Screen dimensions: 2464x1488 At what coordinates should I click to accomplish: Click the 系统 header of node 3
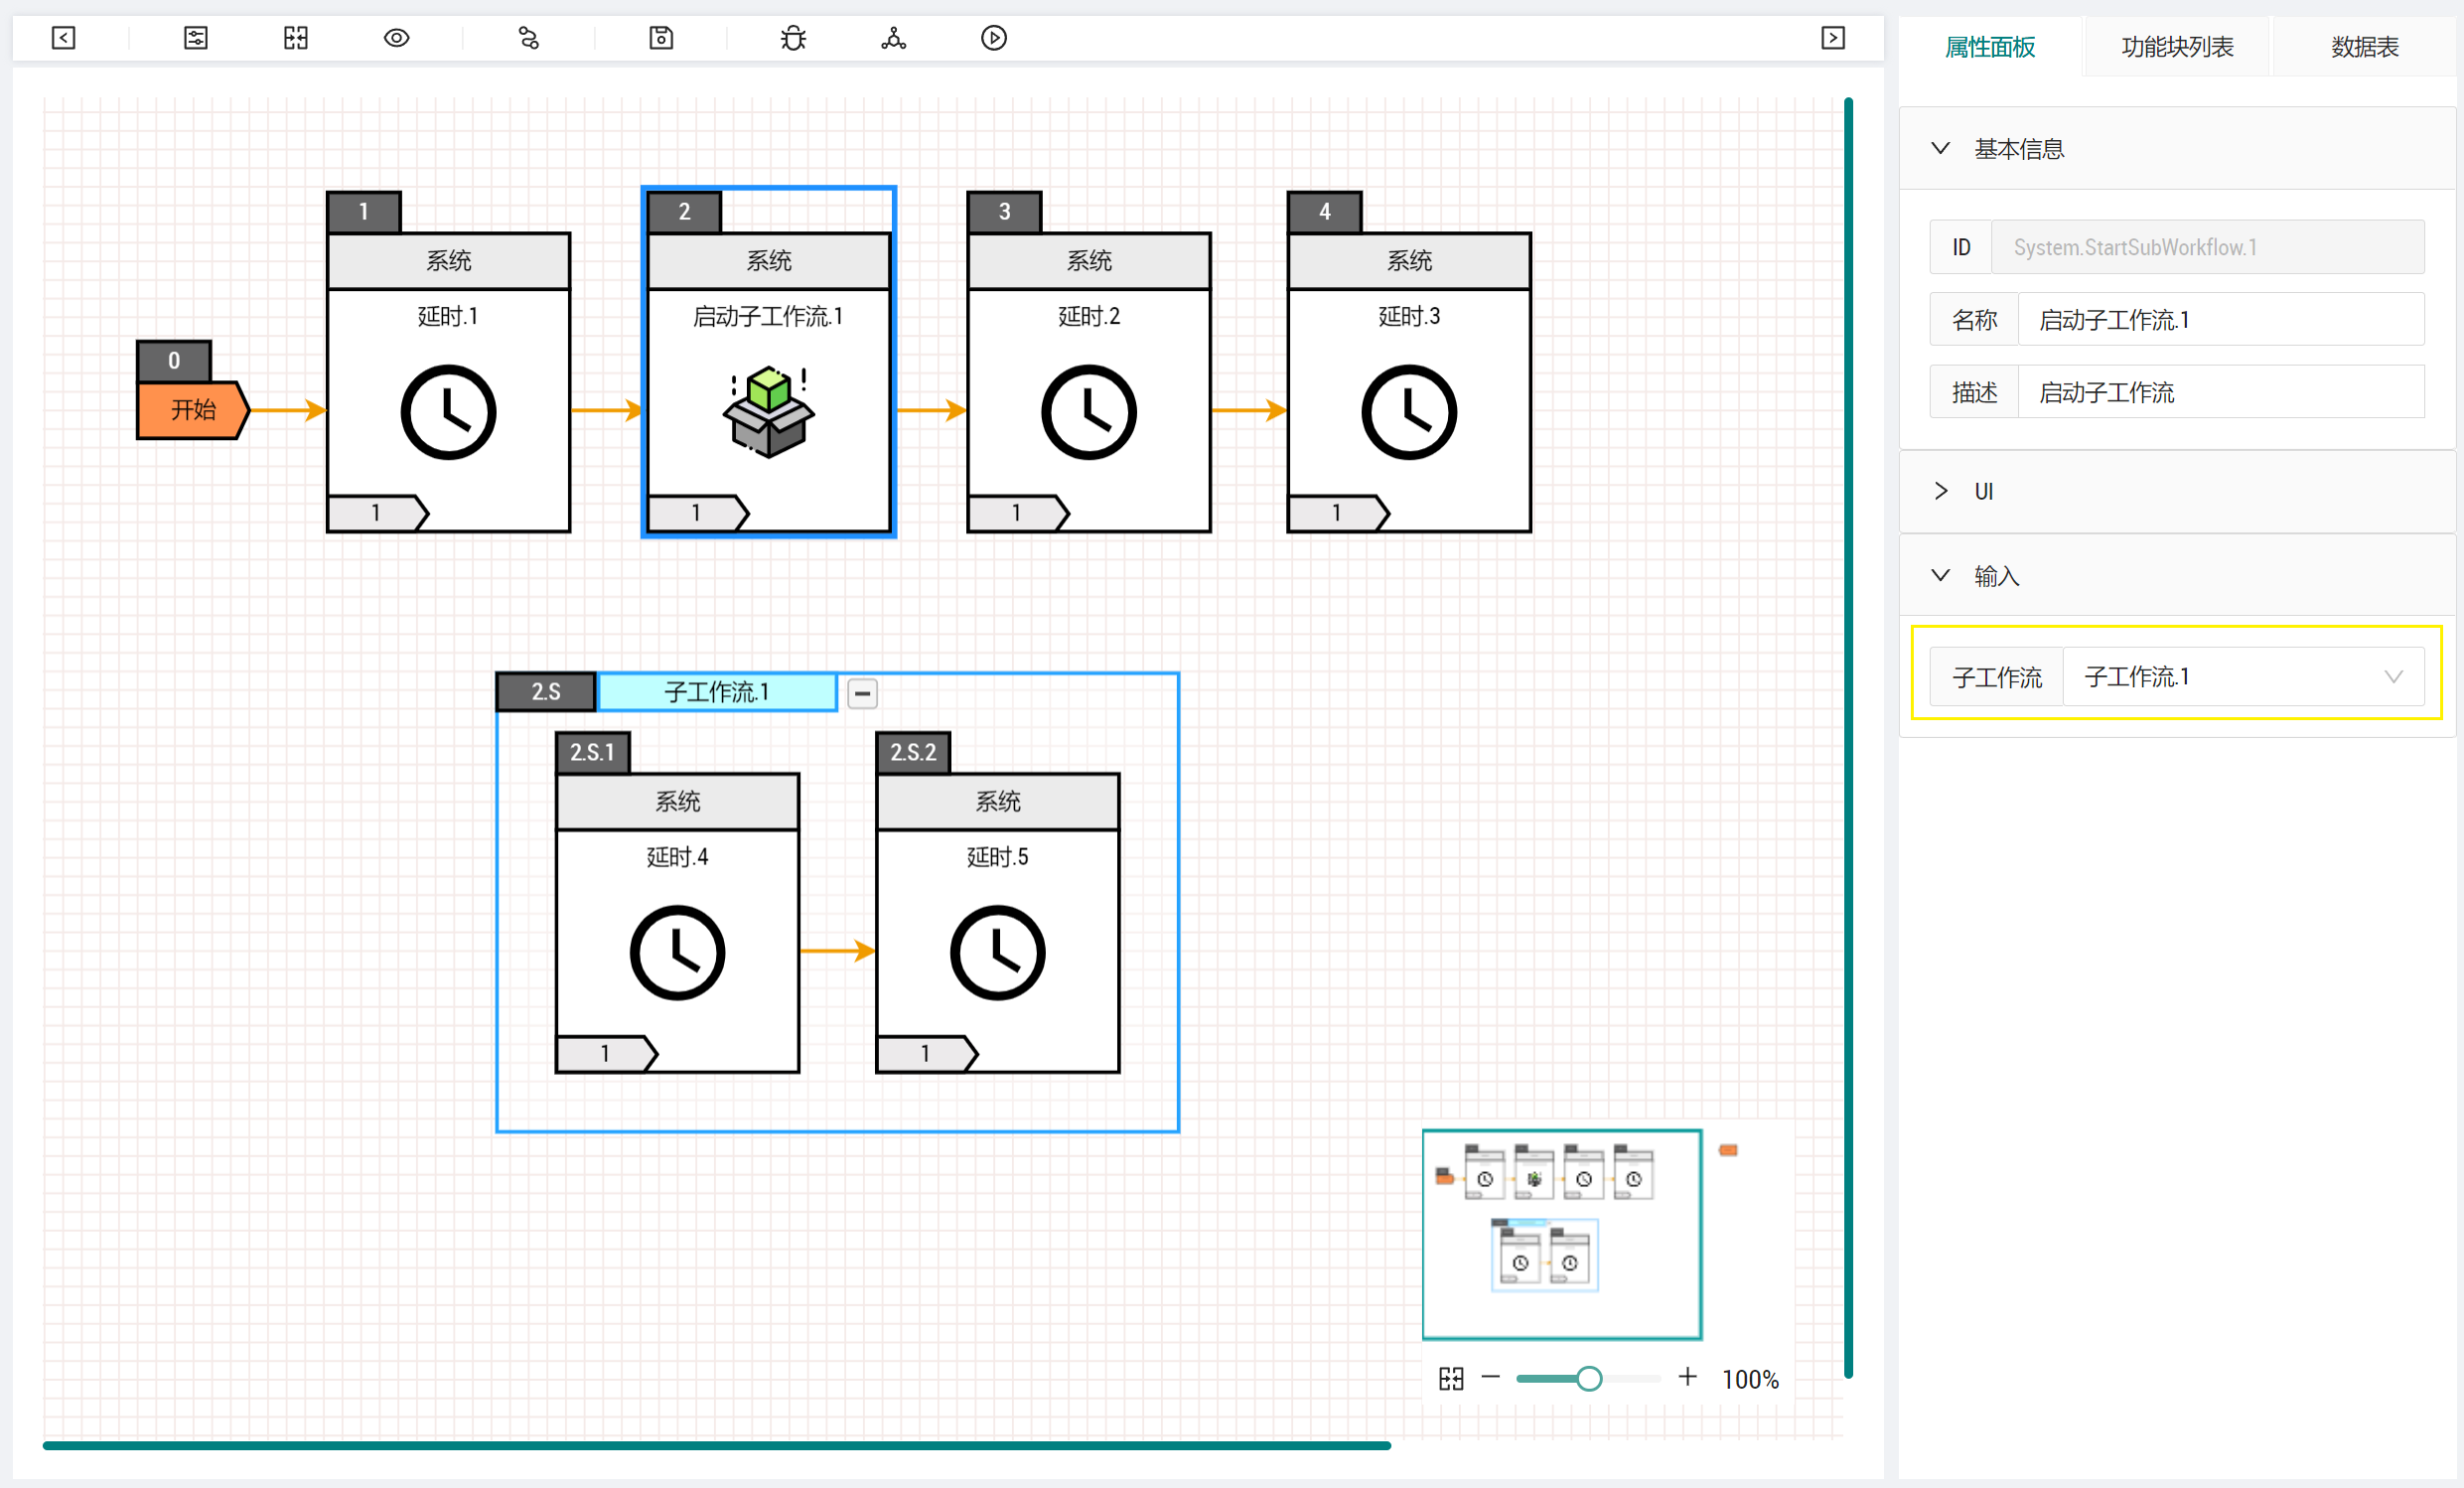point(1089,261)
